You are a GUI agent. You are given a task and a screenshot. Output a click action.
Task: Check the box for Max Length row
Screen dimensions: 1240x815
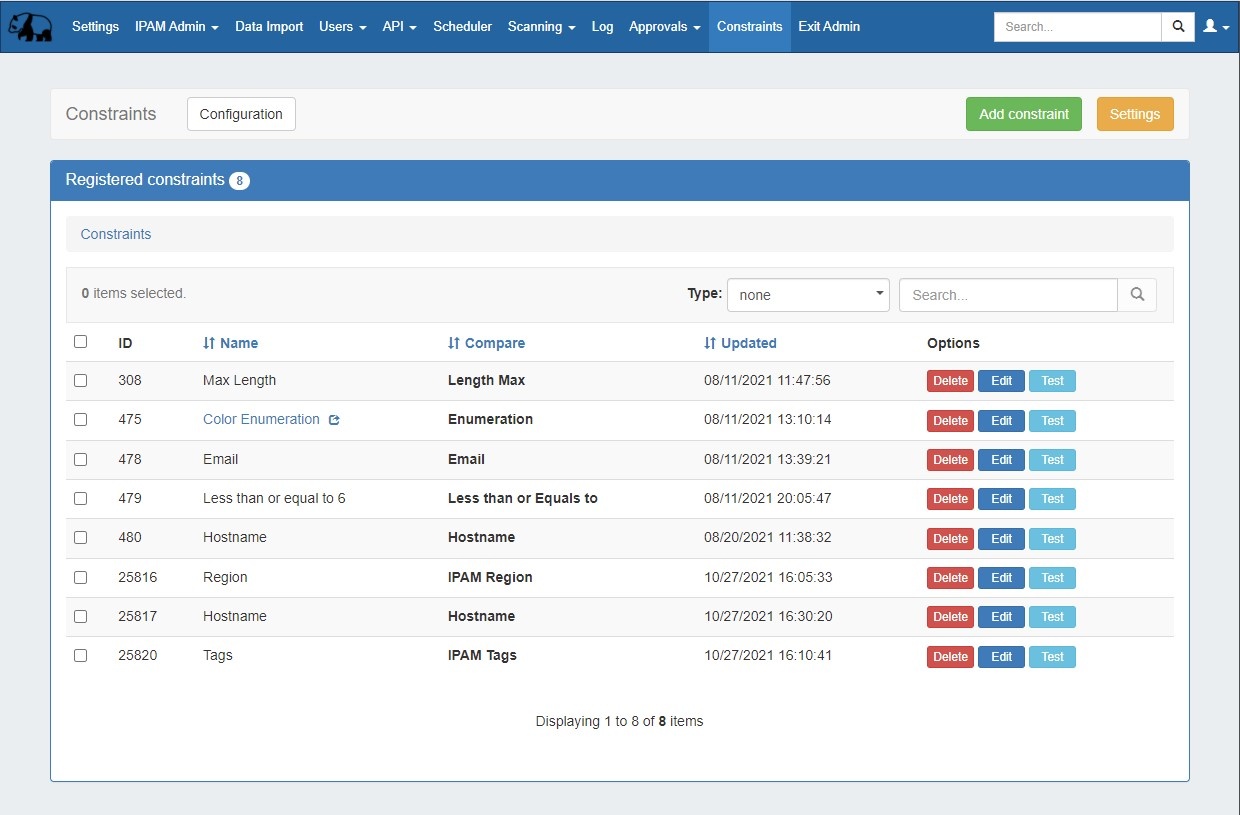pos(81,381)
